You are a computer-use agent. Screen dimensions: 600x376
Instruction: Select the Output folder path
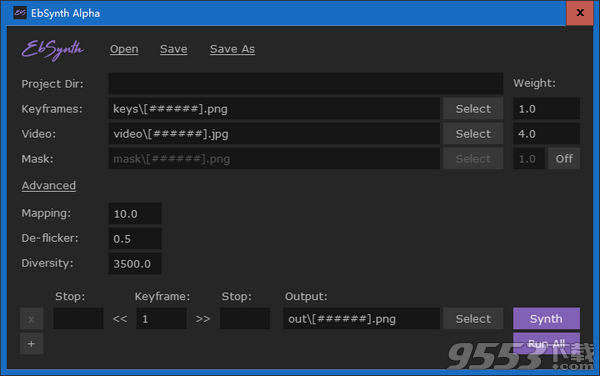click(473, 319)
